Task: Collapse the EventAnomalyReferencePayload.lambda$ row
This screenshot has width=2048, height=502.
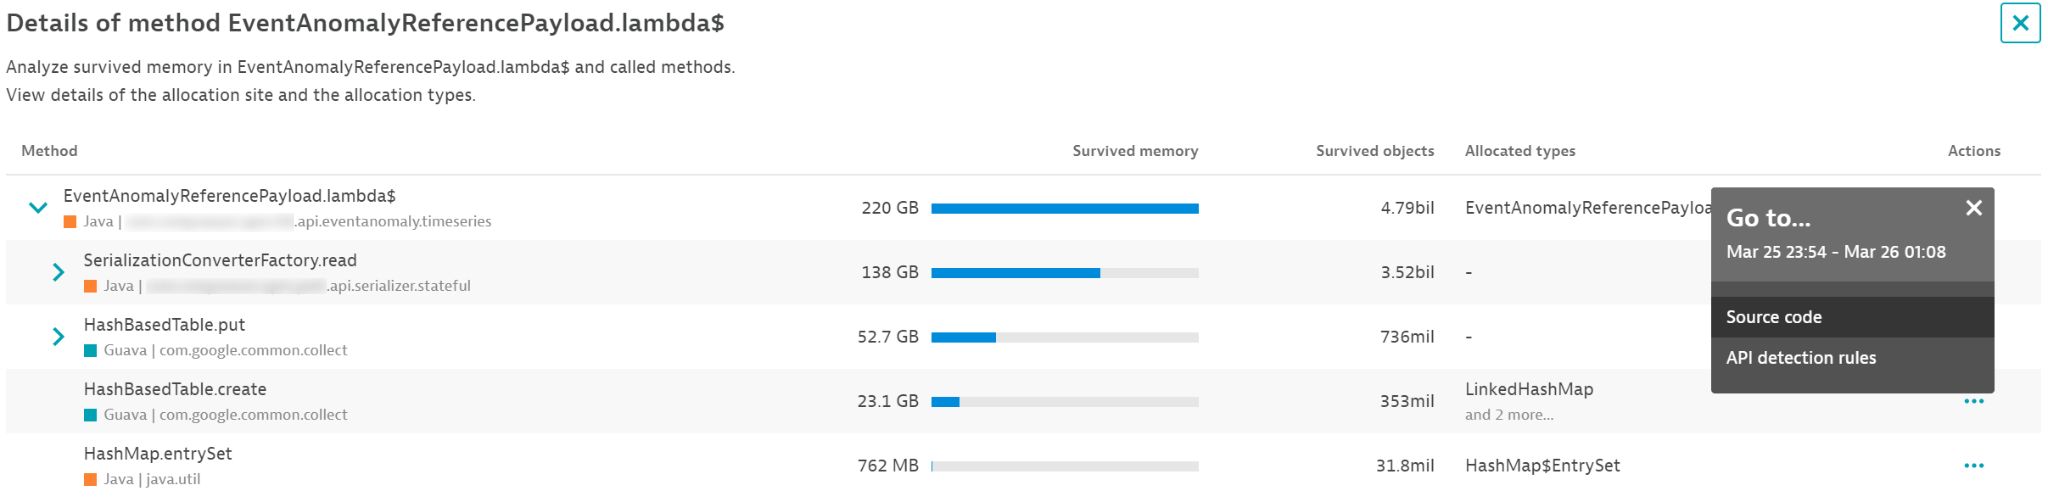Action: tap(38, 208)
